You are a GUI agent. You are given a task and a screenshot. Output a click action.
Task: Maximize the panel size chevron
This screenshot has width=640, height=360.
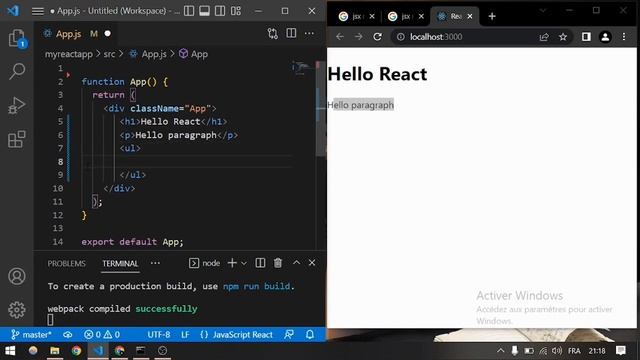pos(297,263)
